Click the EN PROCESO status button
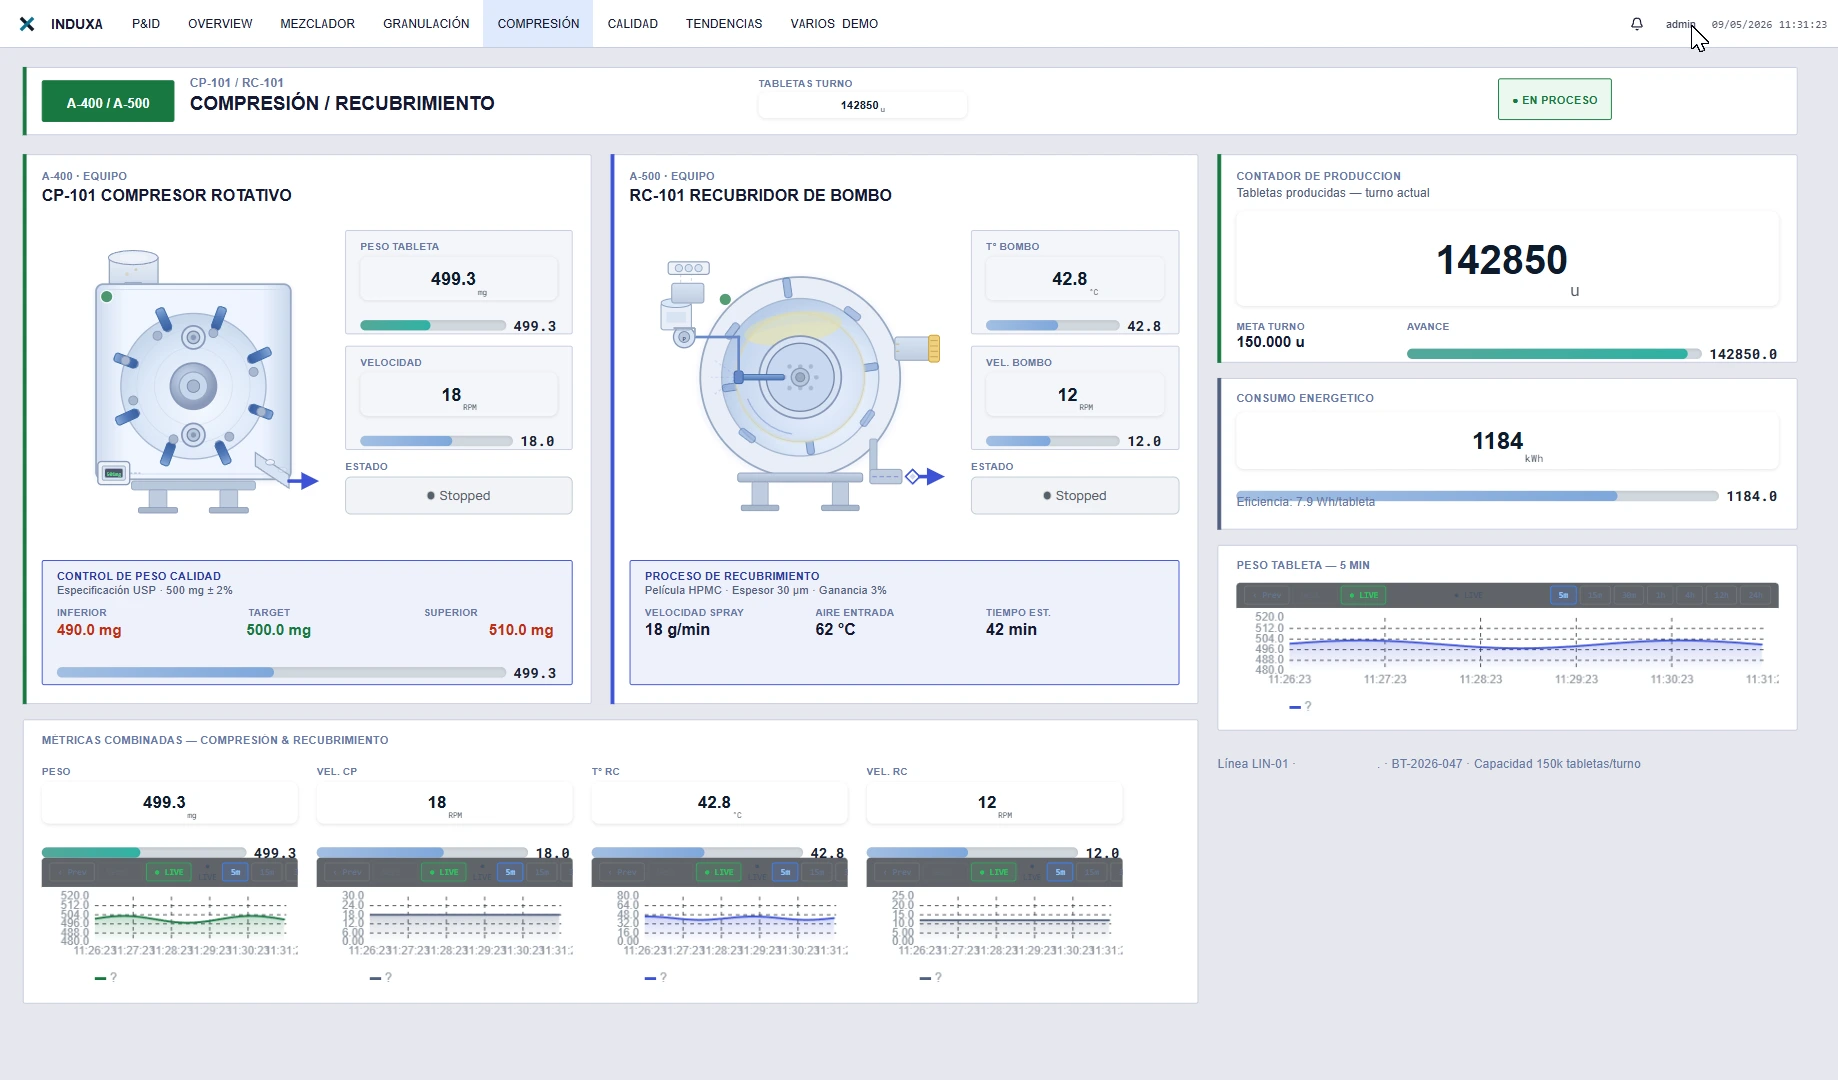Image resolution: width=1838 pixels, height=1080 pixels. tap(1554, 100)
